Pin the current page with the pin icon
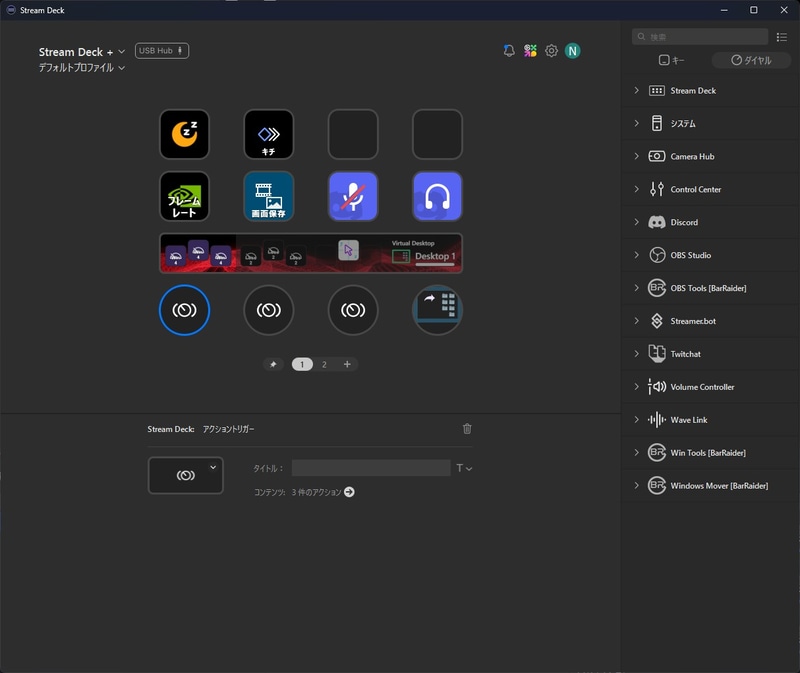The width and height of the screenshot is (800, 673). (273, 364)
